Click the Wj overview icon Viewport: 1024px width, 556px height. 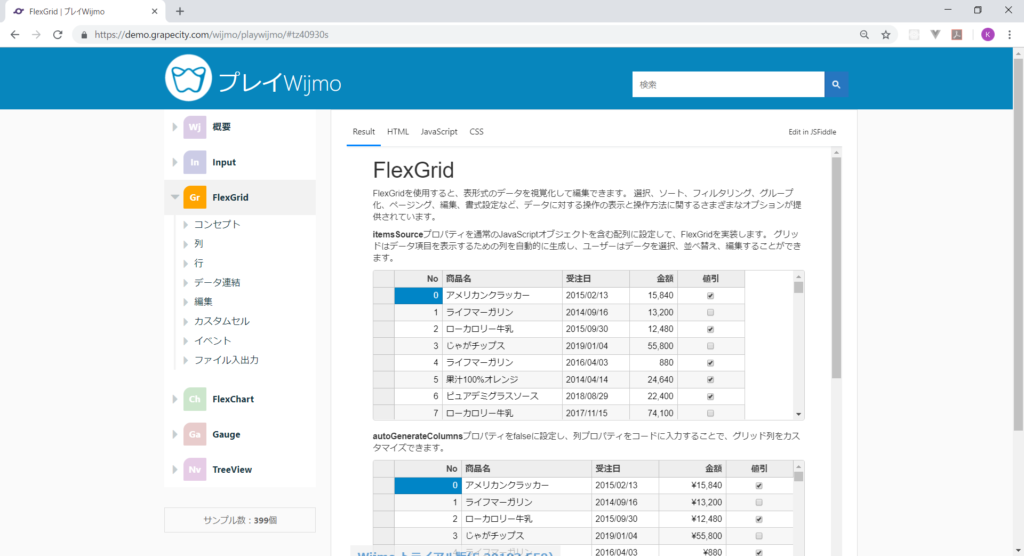click(195, 127)
